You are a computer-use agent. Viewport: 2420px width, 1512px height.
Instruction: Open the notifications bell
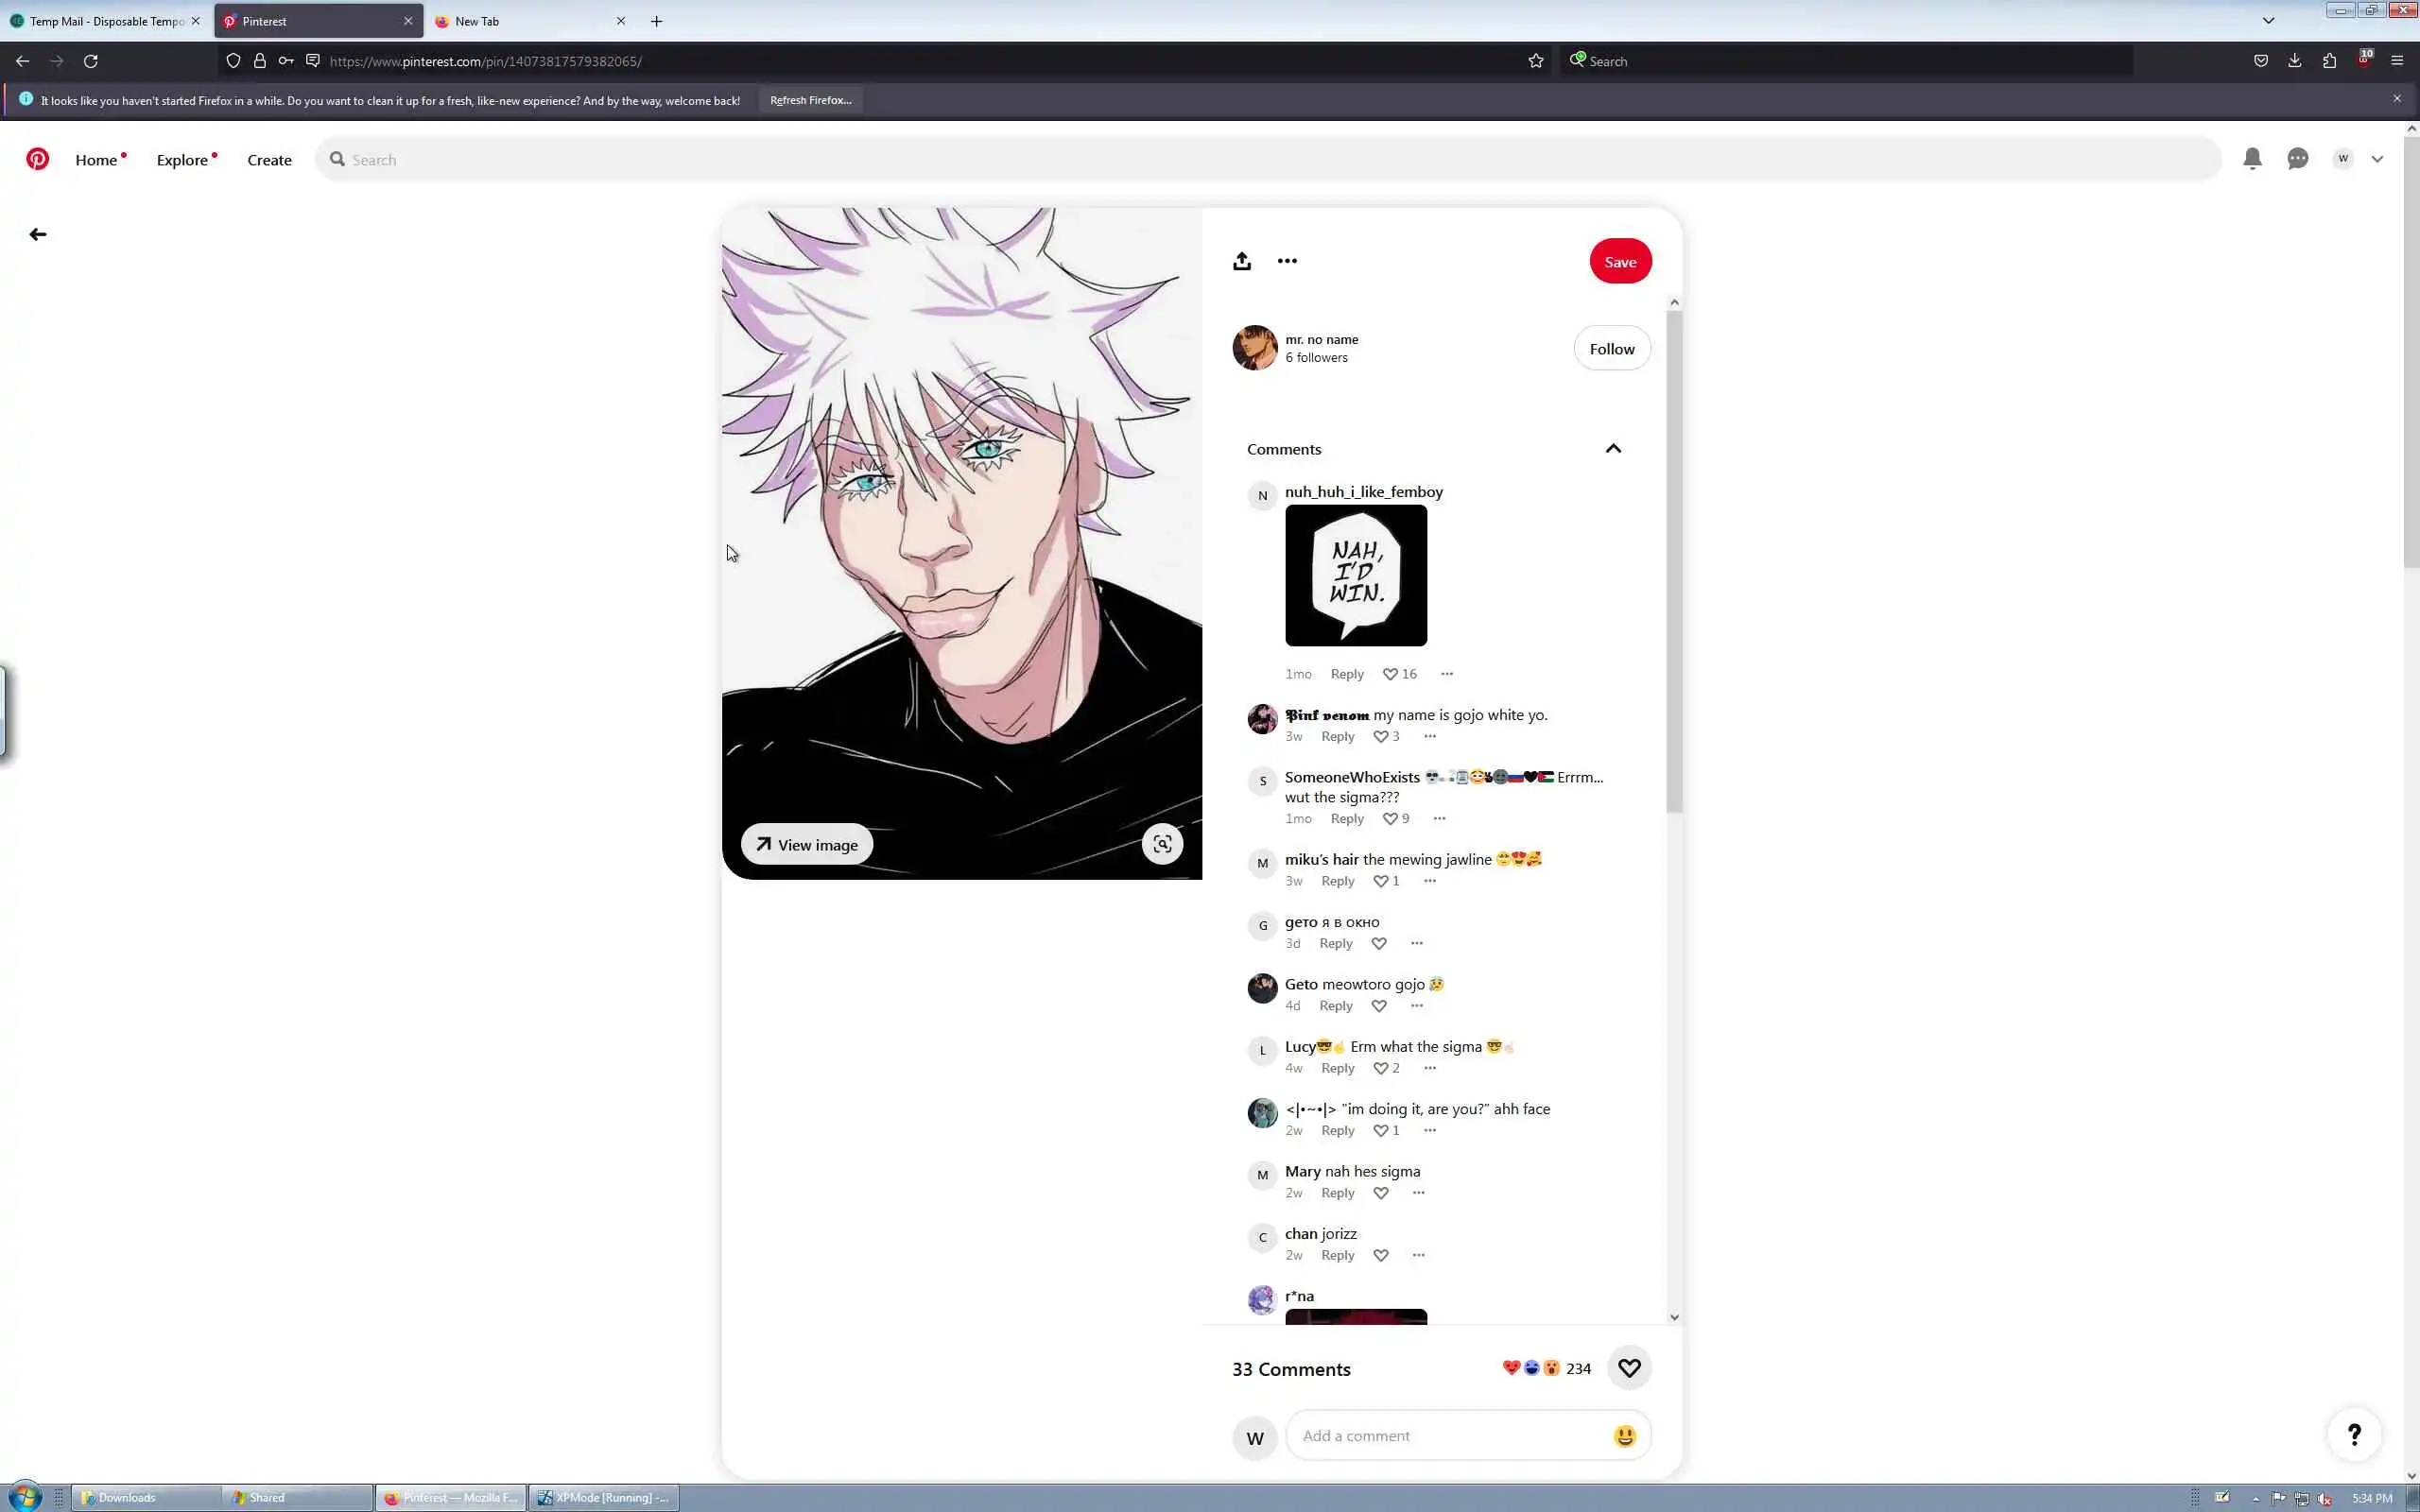[2252, 159]
